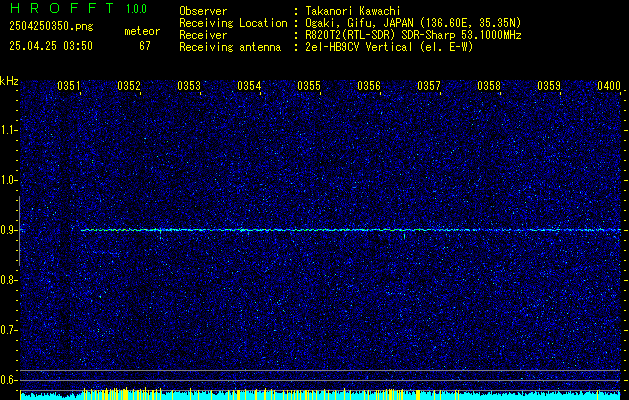Click the Observer label
This screenshot has width=629, height=400.
(203, 11)
